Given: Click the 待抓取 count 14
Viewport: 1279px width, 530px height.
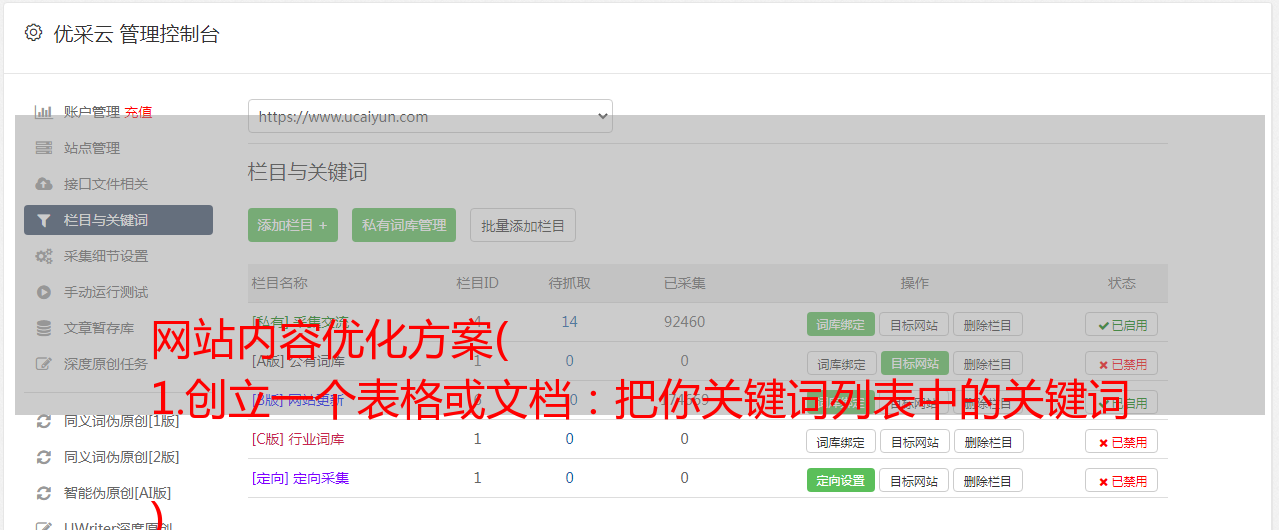Looking at the screenshot, I should [569, 322].
